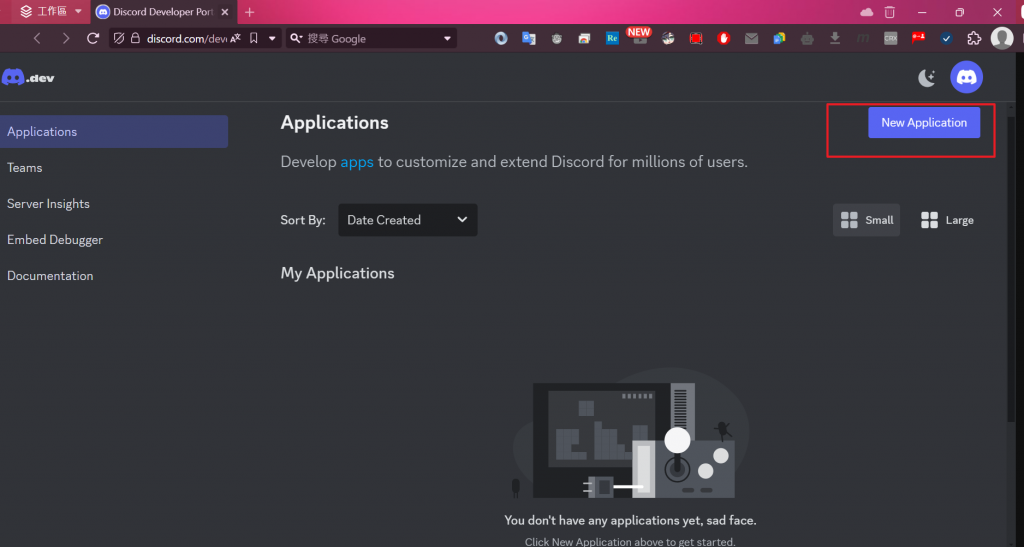Image resolution: width=1024 pixels, height=547 pixels.
Task: Click the red hand blocker extension
Action: pos(724,39)
